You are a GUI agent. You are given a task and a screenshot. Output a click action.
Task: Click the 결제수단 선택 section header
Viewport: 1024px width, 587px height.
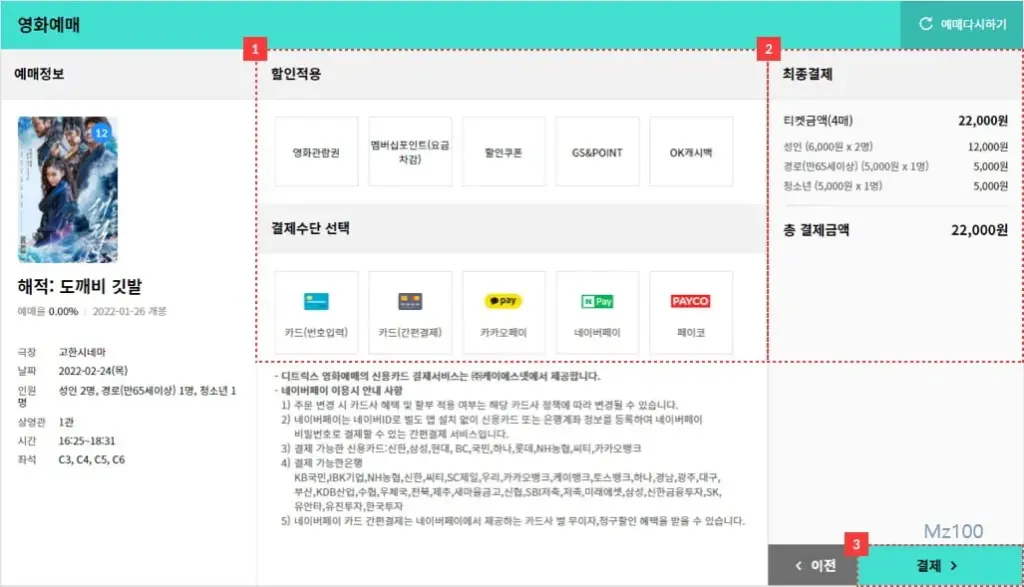click(x=310, y=227)
